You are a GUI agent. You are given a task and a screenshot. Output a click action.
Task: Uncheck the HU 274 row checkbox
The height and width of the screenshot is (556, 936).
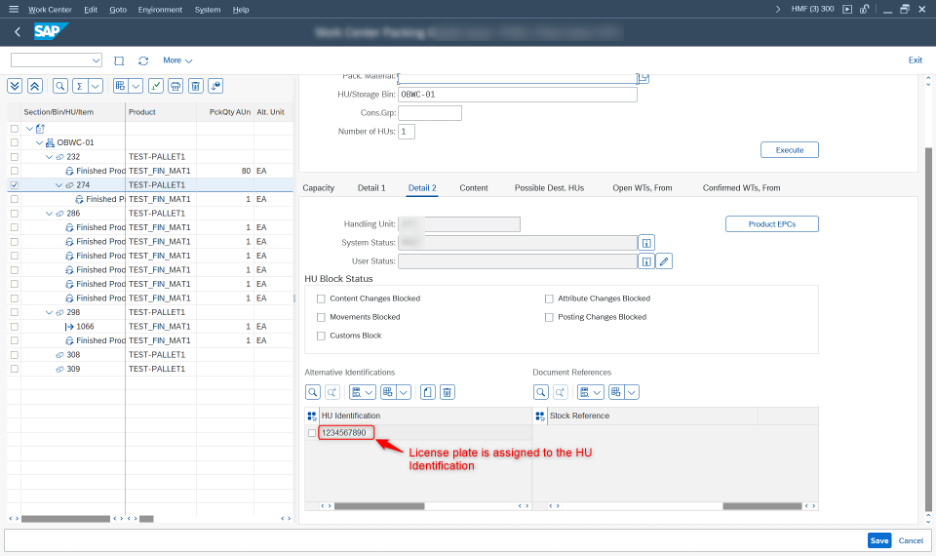[14, 185]
